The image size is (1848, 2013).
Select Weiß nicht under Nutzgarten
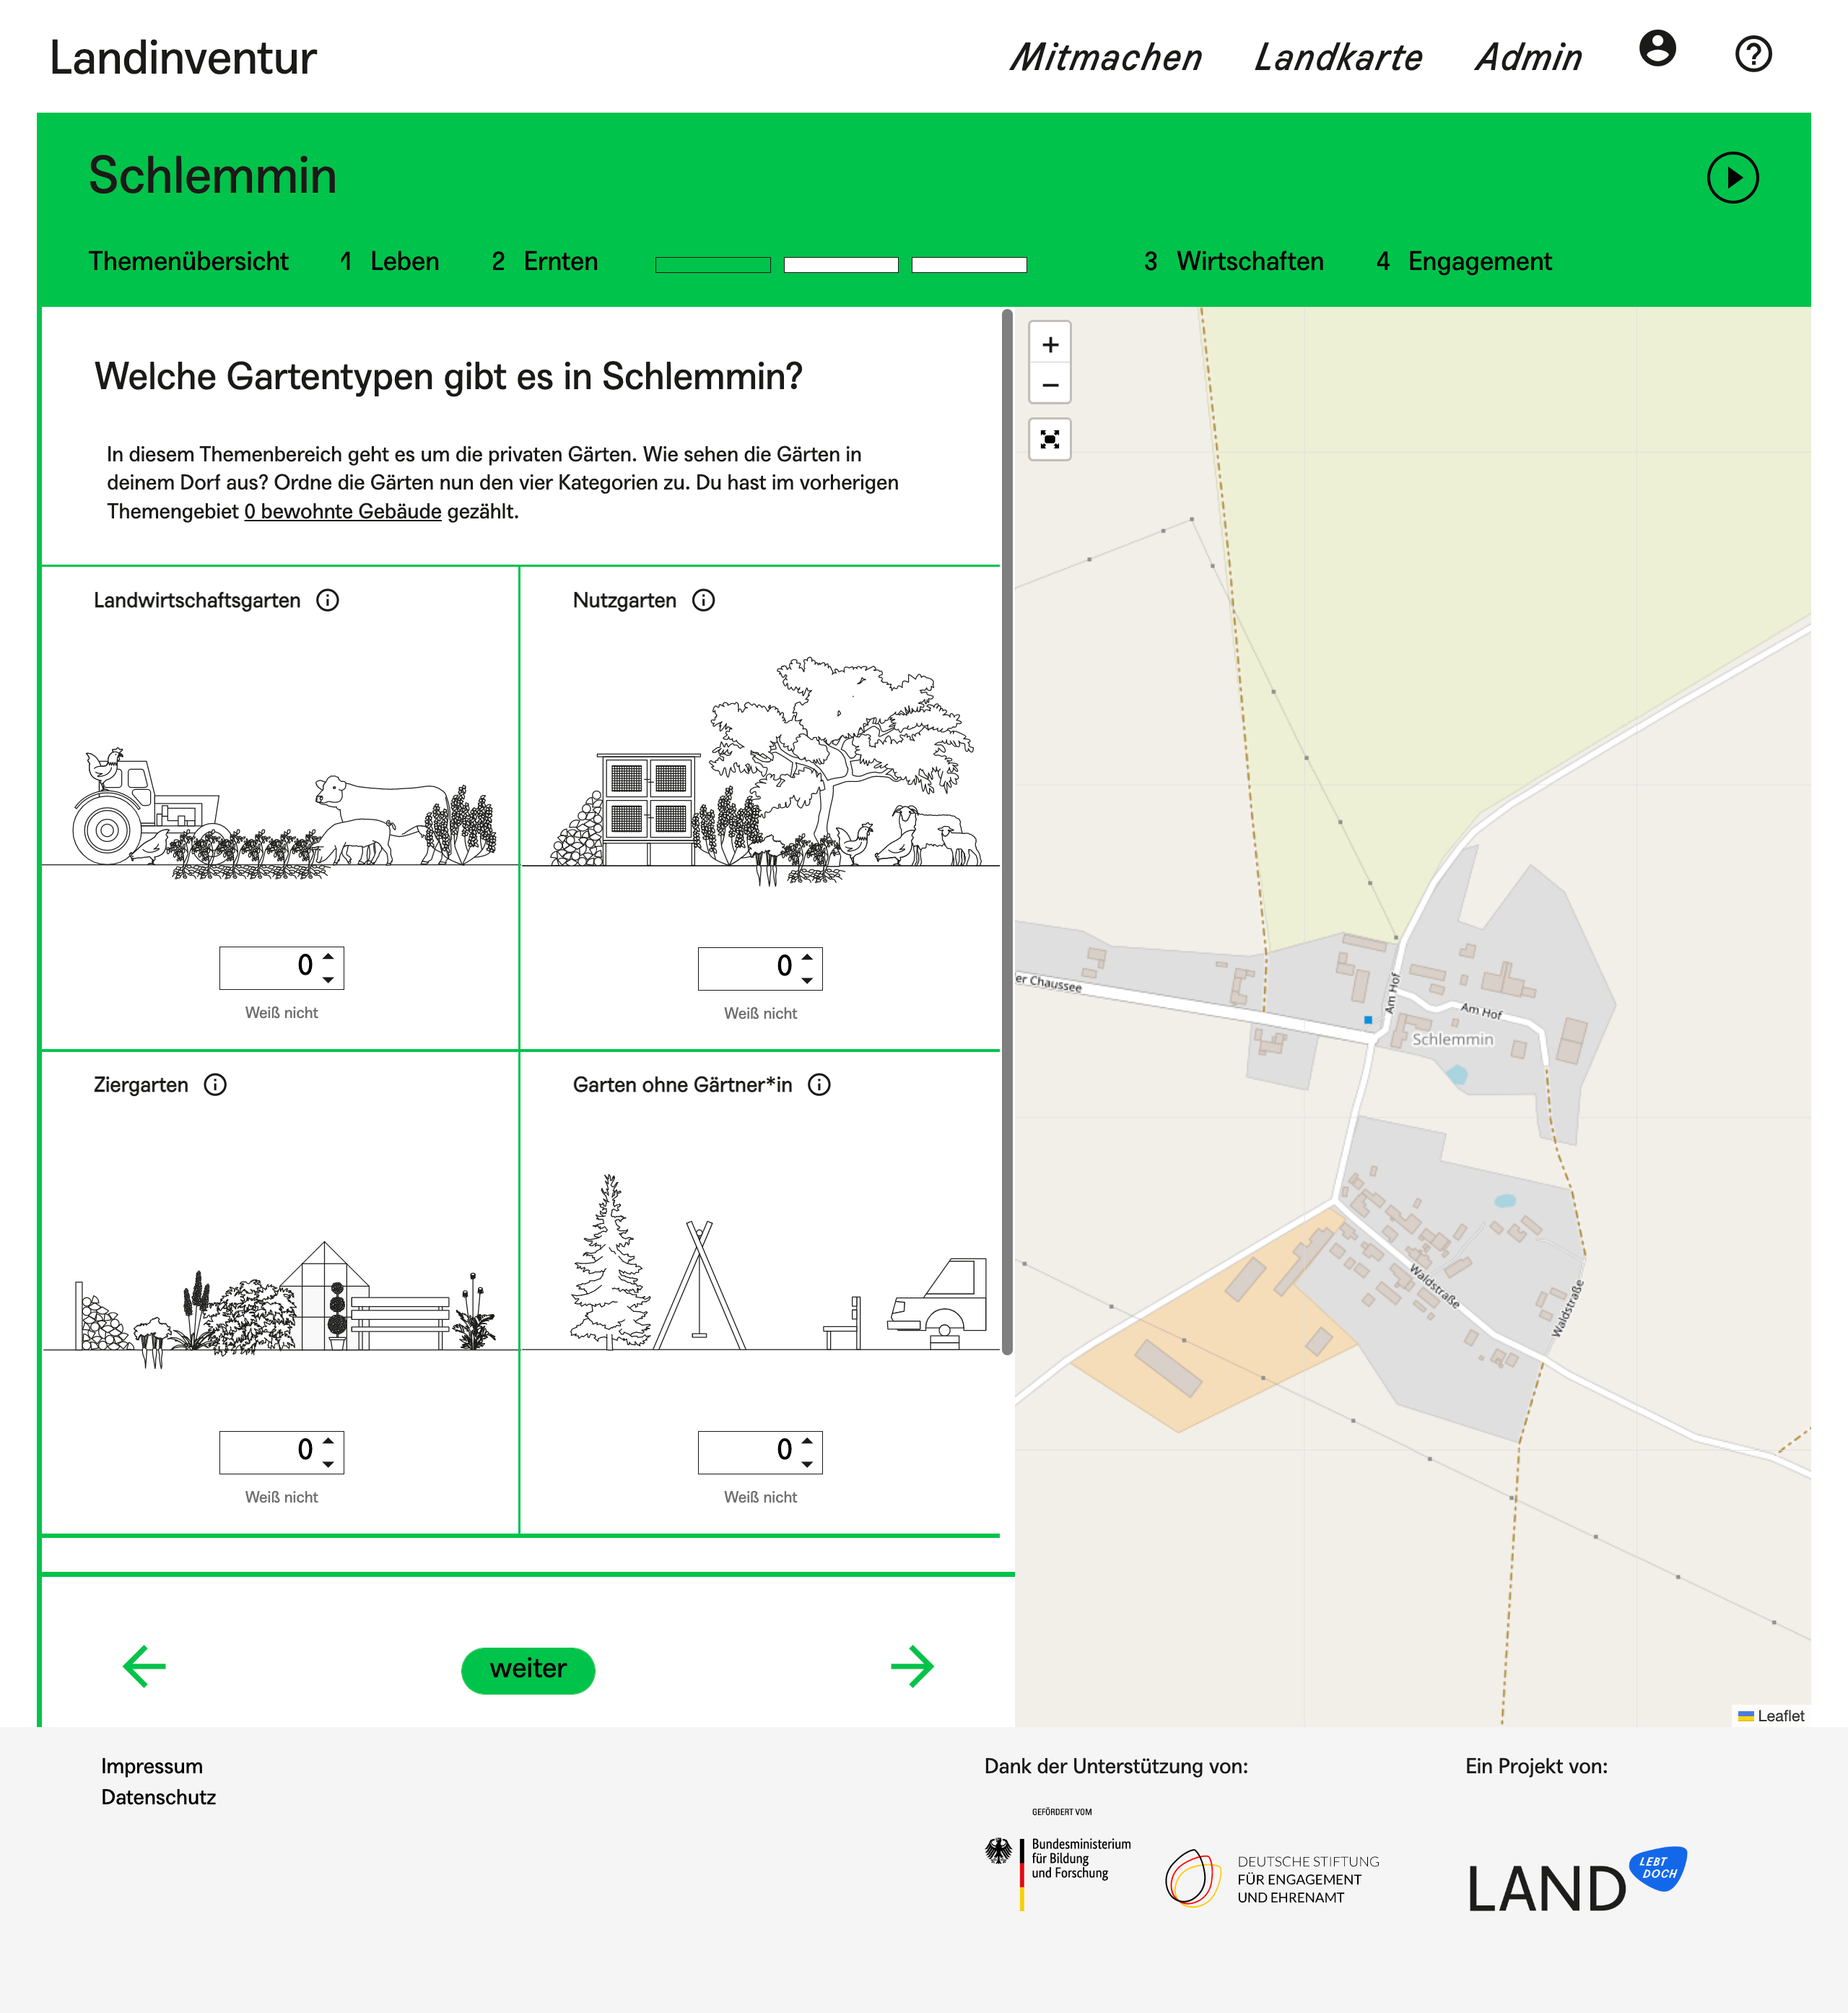[760, 1014]
